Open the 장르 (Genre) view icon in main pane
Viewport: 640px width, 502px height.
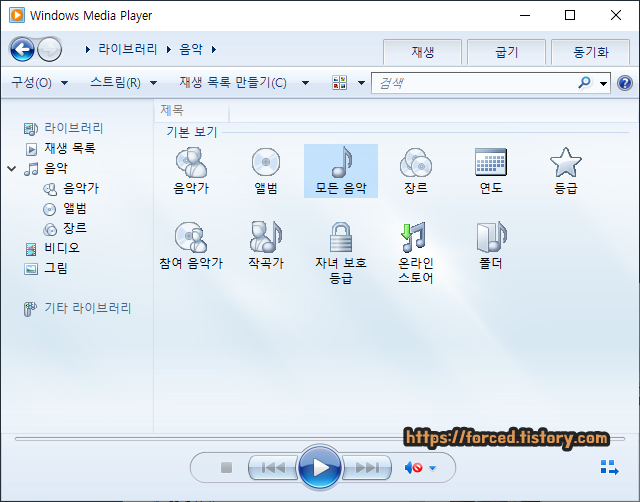point(416,171)
